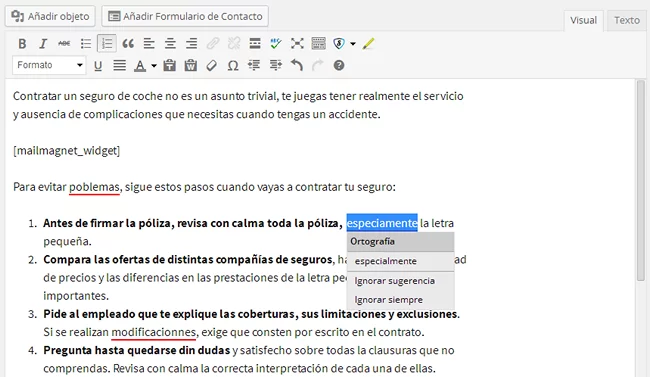650x377 pixels.
Task: Clear formatting with the eraser
Action: coord(212,66)
